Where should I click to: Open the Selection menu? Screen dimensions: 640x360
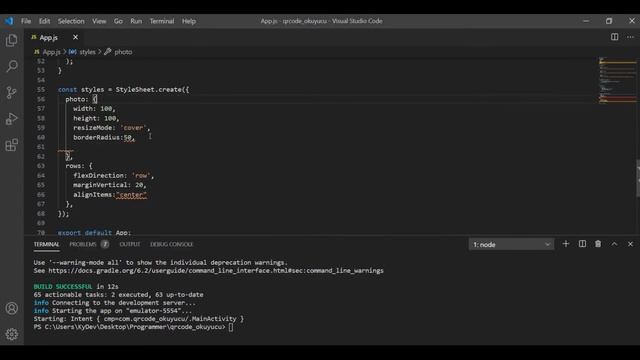click(x=71, y=21)
